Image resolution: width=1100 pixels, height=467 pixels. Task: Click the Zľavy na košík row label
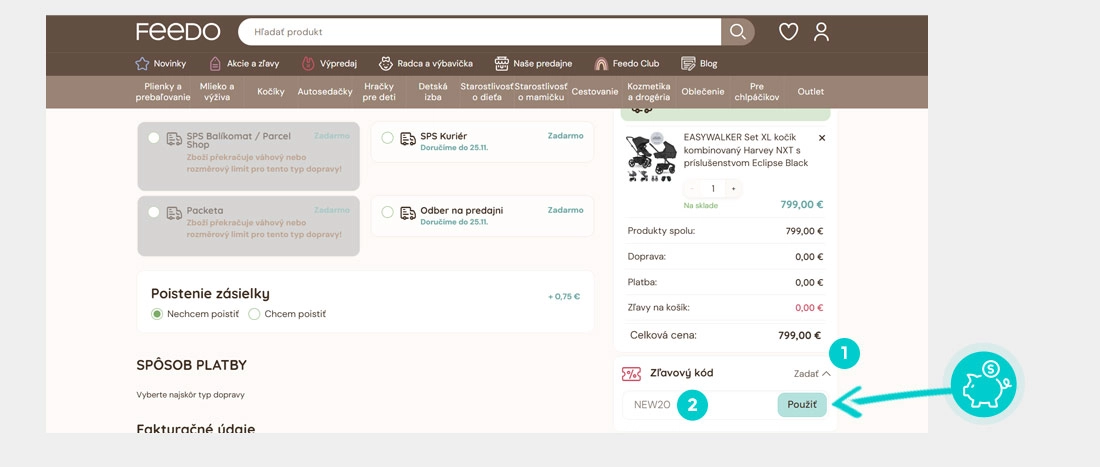pyautogui.click(x=659, y=308)
